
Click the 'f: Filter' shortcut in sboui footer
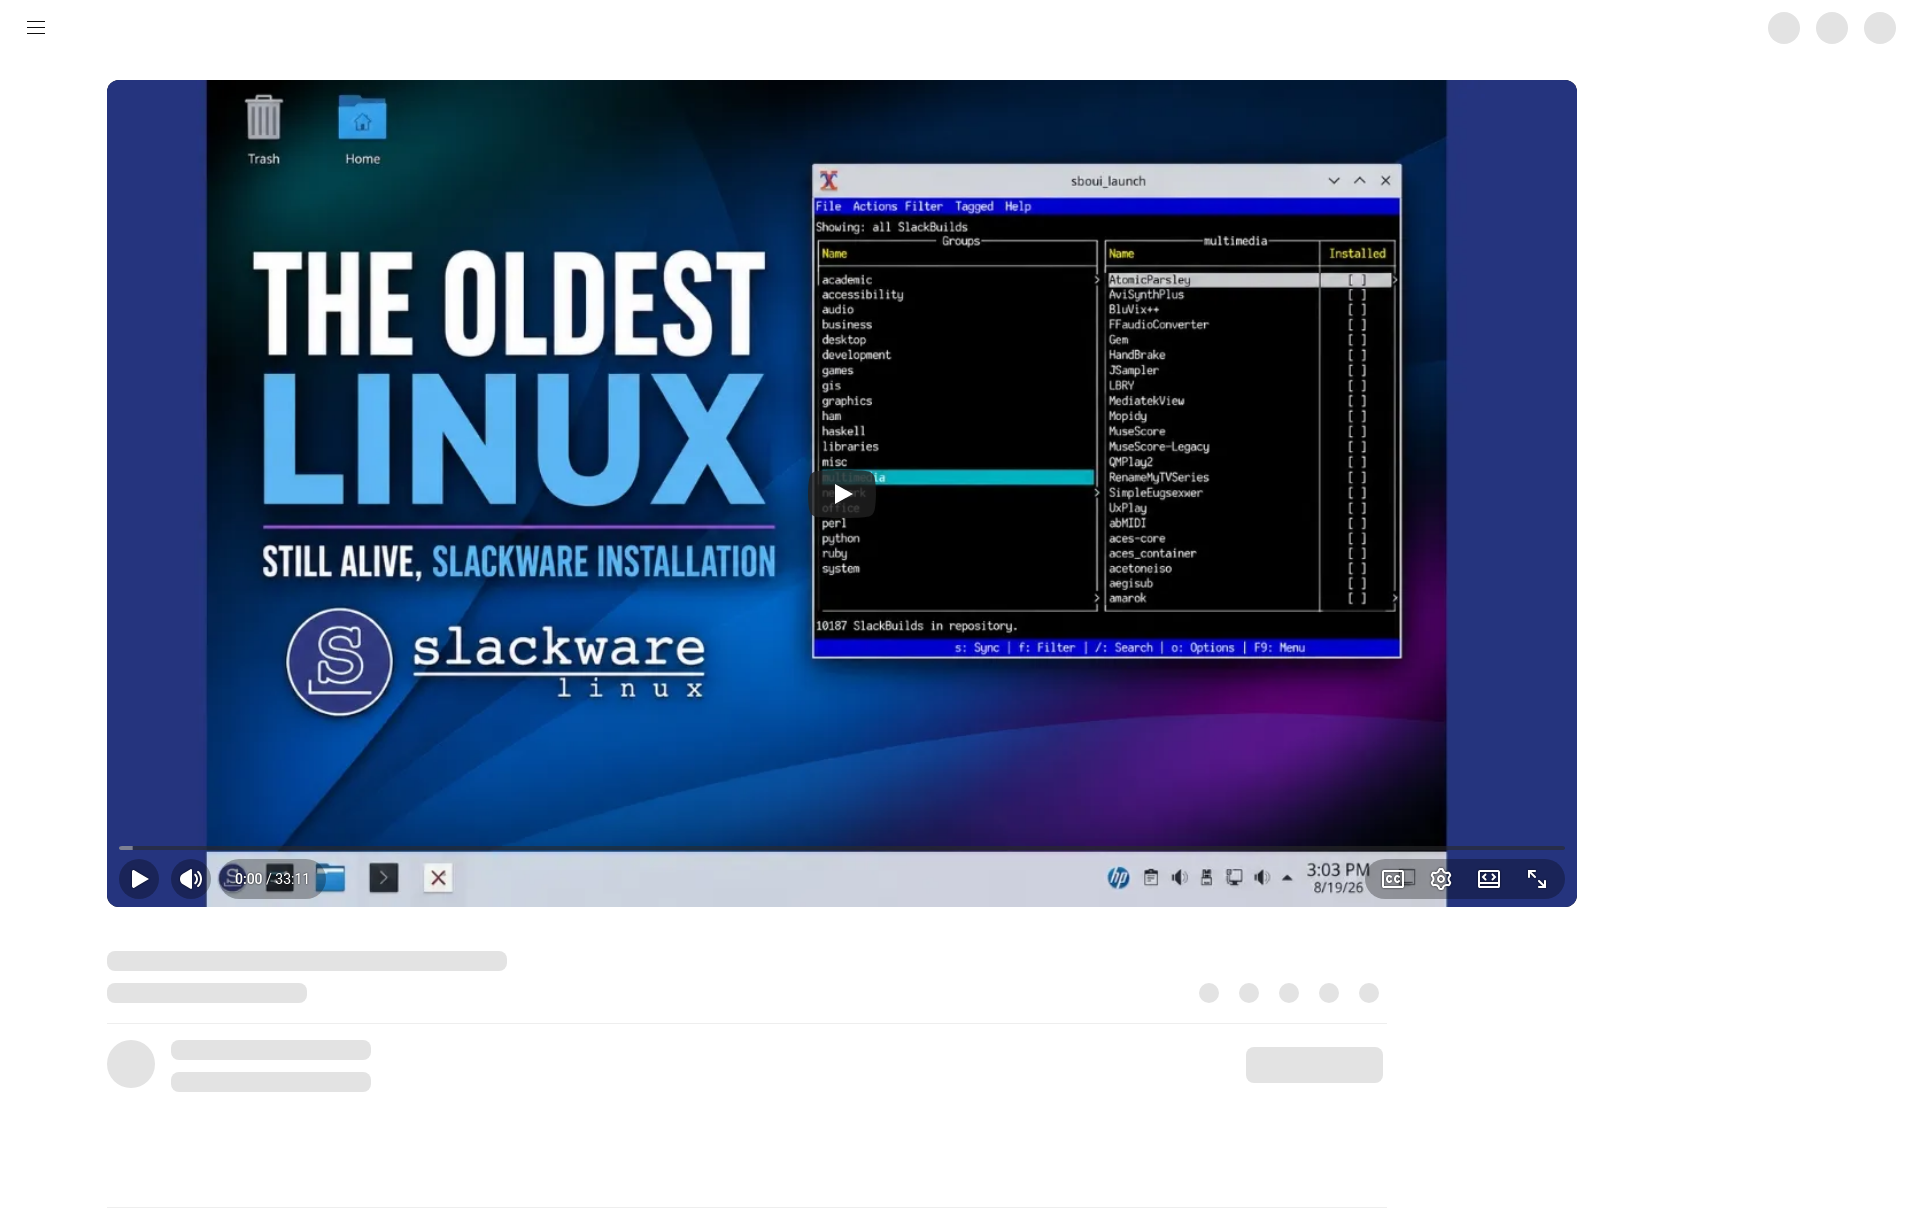pos(1047,648)
